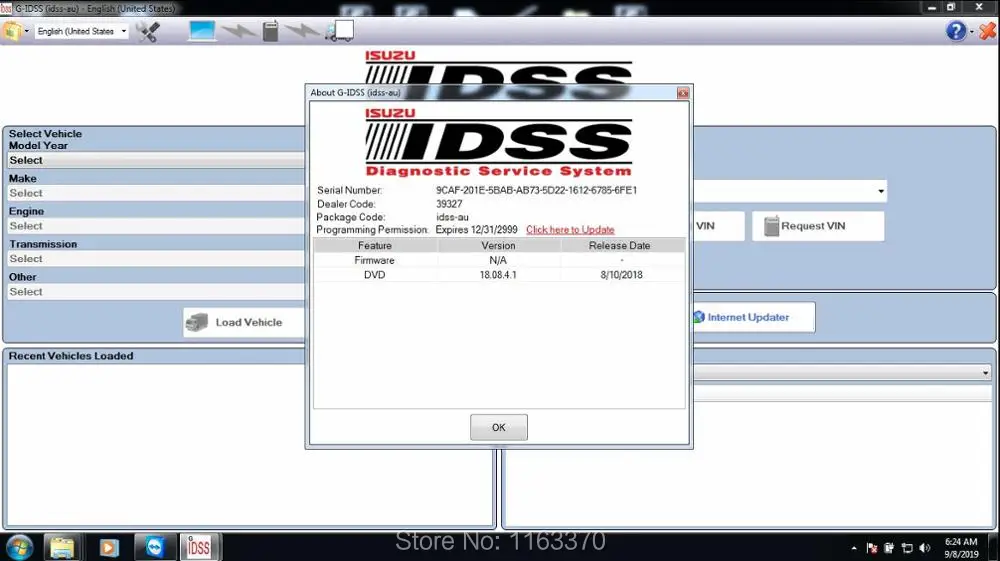Screen dimensions: 1000x561
Task: Click the Expires 12/31/2999 text
Action: (x=476, y=230)
